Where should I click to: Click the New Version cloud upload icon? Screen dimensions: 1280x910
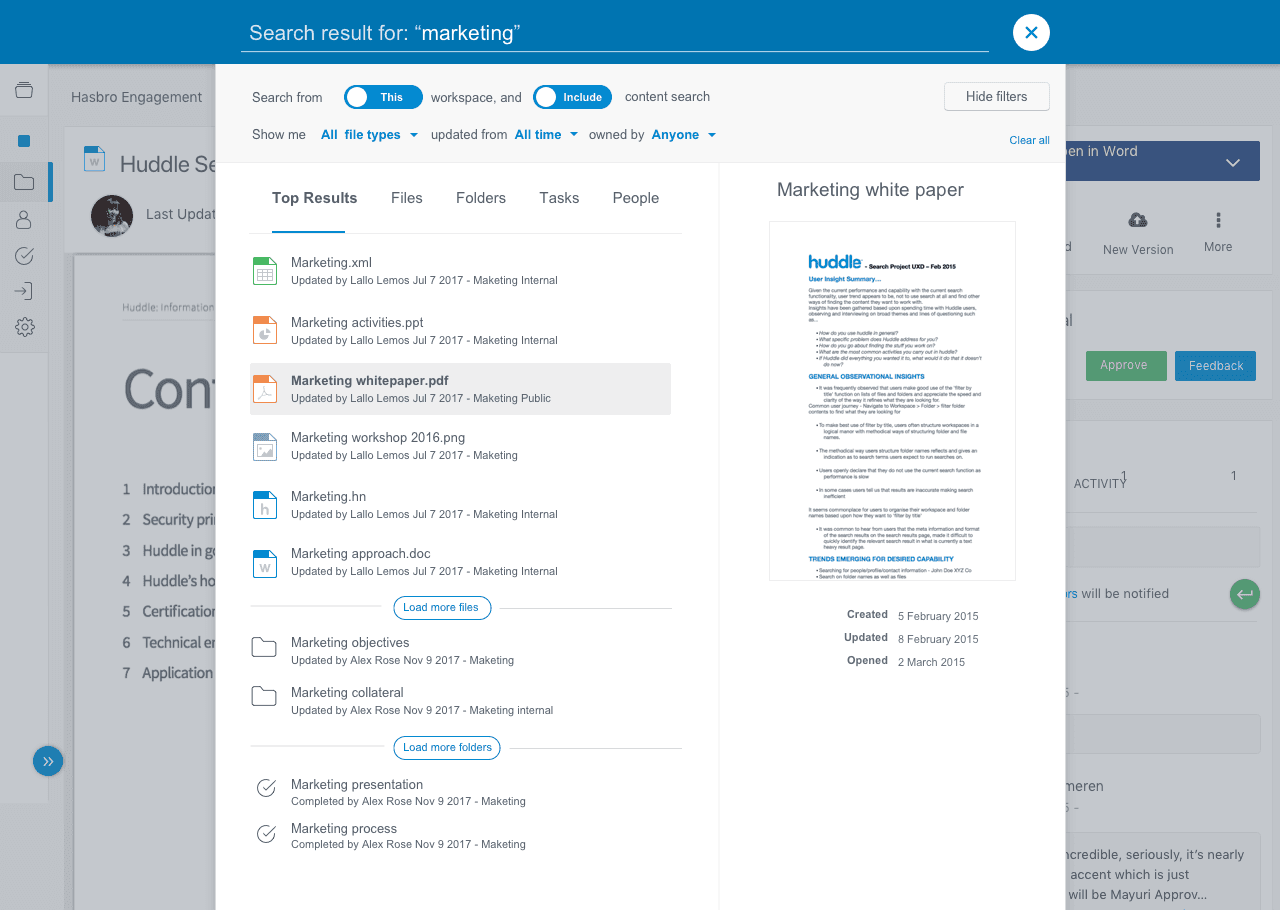click(x=1138, y=220)
